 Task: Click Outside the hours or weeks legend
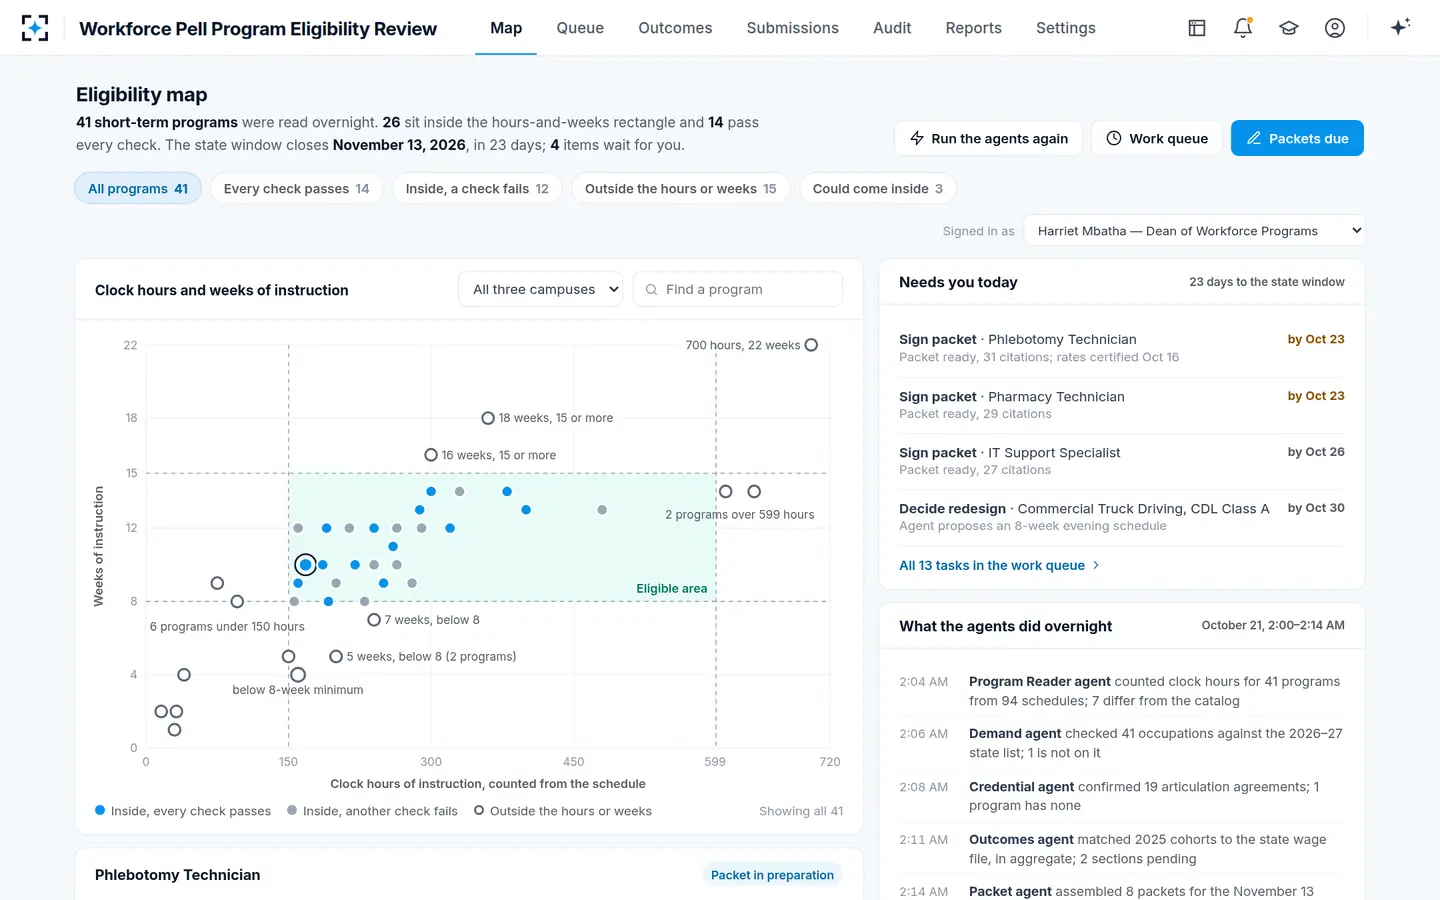point(563,811)
